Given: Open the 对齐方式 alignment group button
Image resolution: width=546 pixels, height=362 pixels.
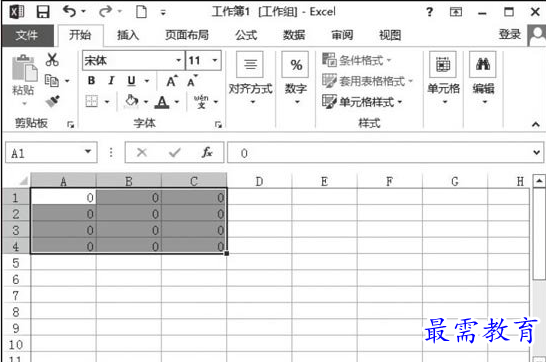Looking at the screenshot, I should click(x=250, y=79).
